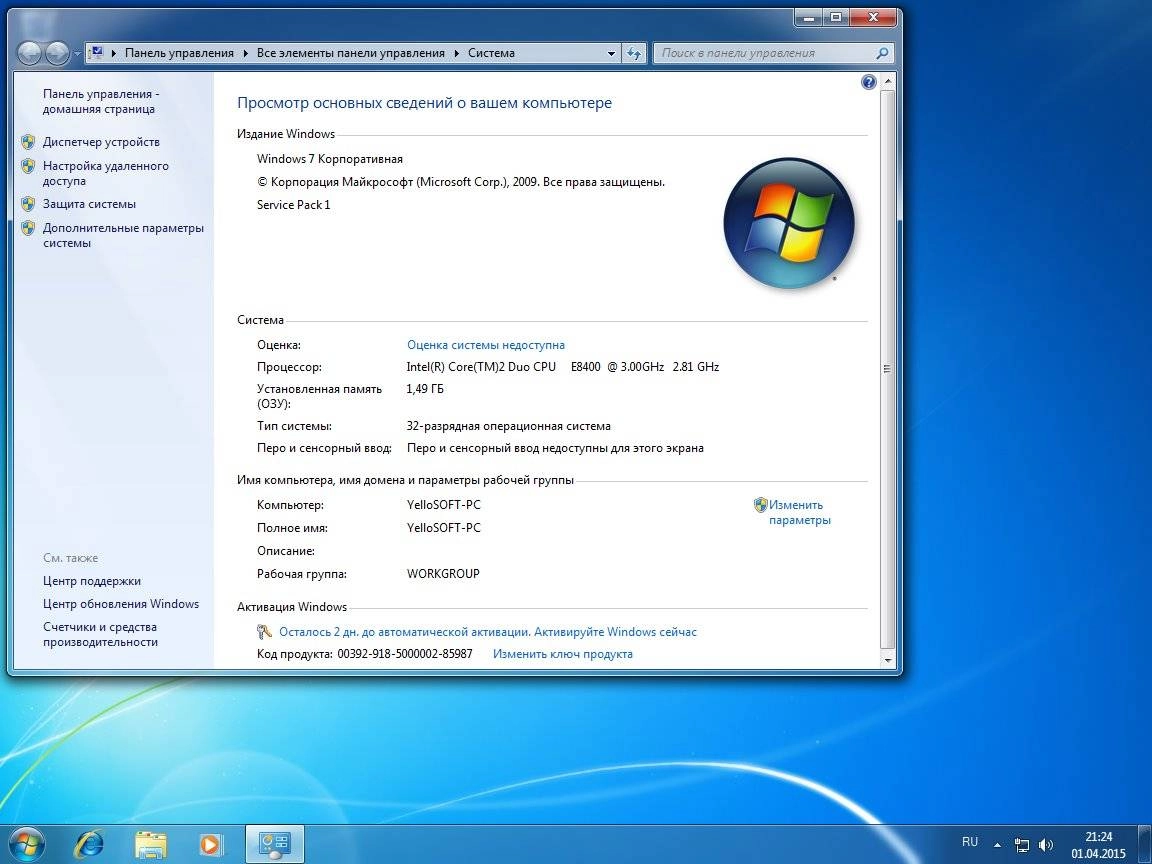Image resolution: width=1152 pixels, height=864 pixels.
Task: Open Диспетчер устройств
Action: click(x=101, y=142)
